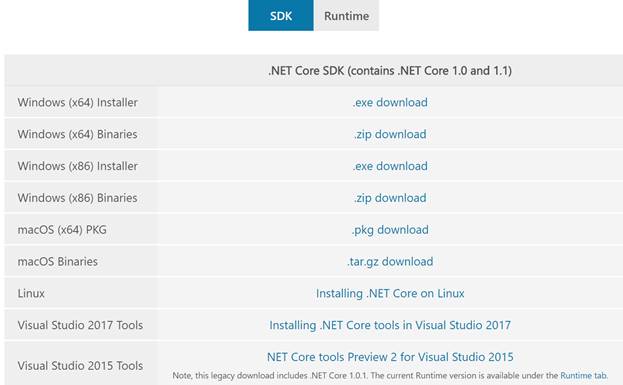This screenshot has height=385, width=623.
Task: Click the Windows (x64) Binaries row label
Action: [77, 134]
